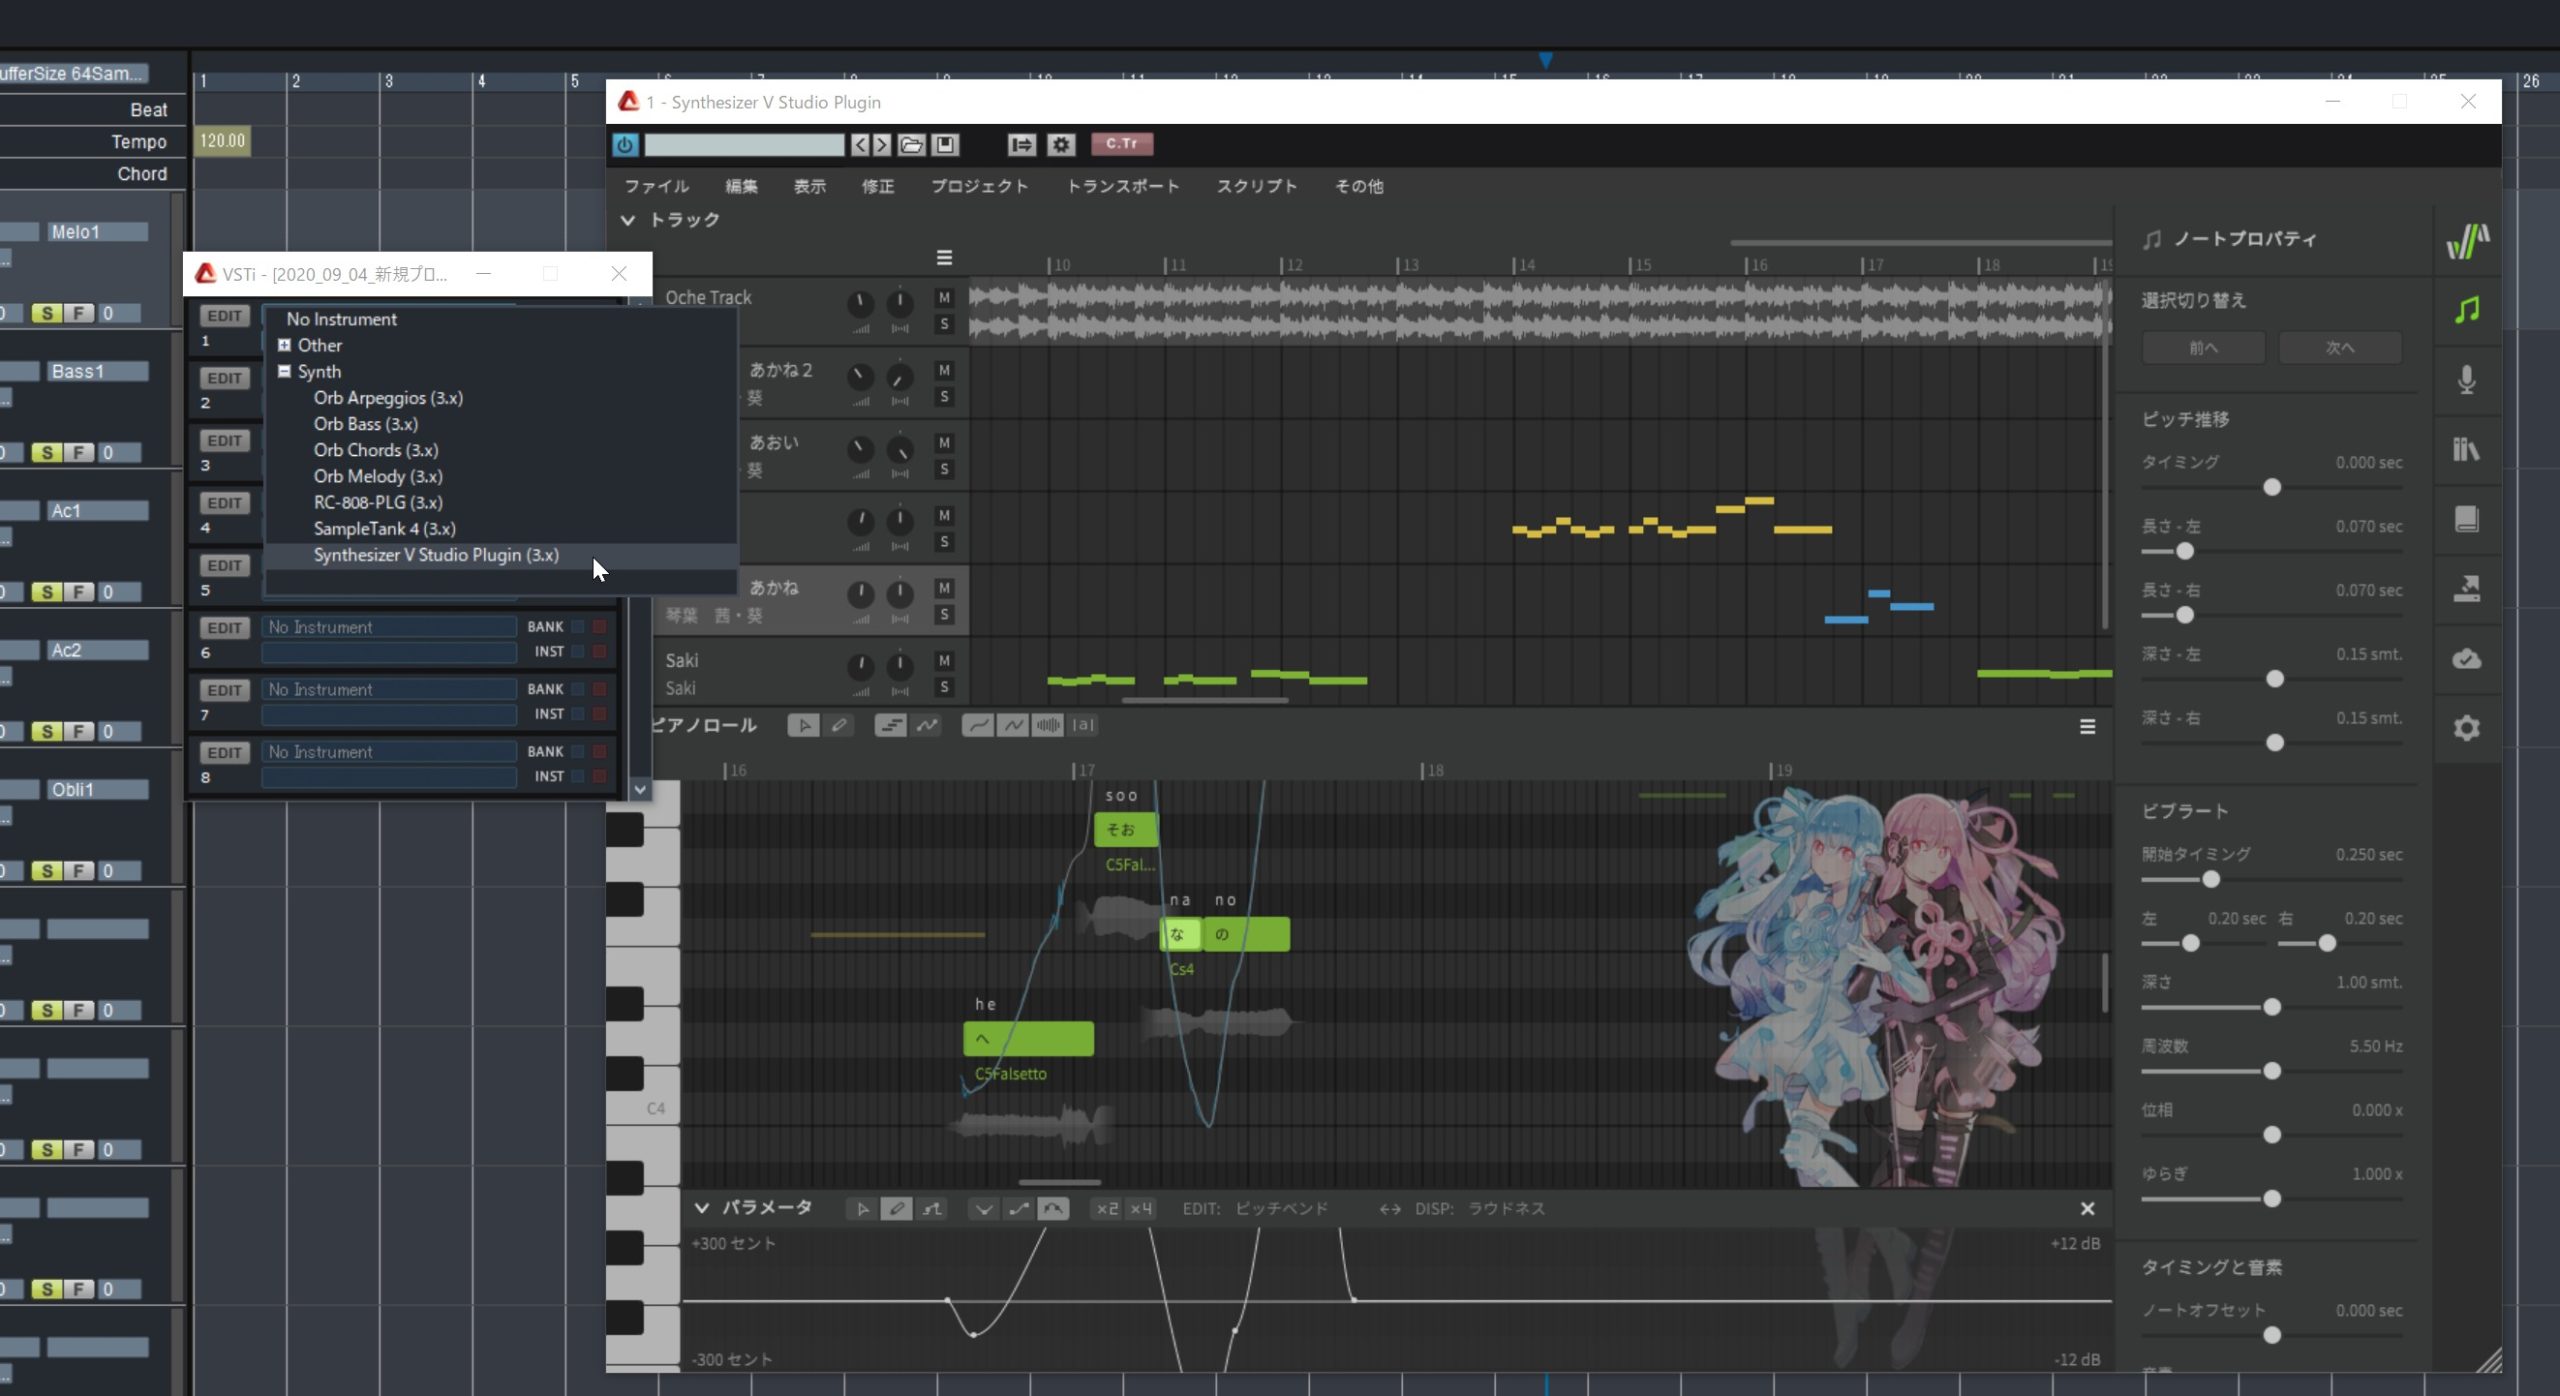The image size is (2560, 1396).
Task: Open the piano roll hamburger menu
Action: tap(2087, 727)
